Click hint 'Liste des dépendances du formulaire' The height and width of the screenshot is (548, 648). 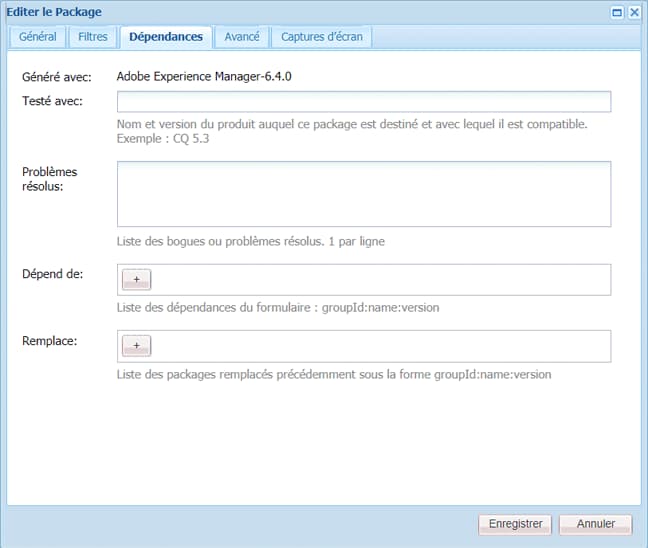click(x=213, y=307)
